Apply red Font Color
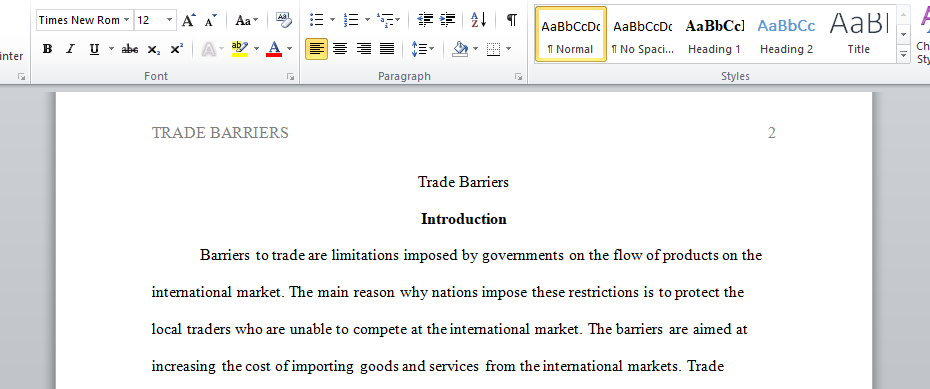The height and width of the screenshot is (389, 930). [x=274, y=49]
